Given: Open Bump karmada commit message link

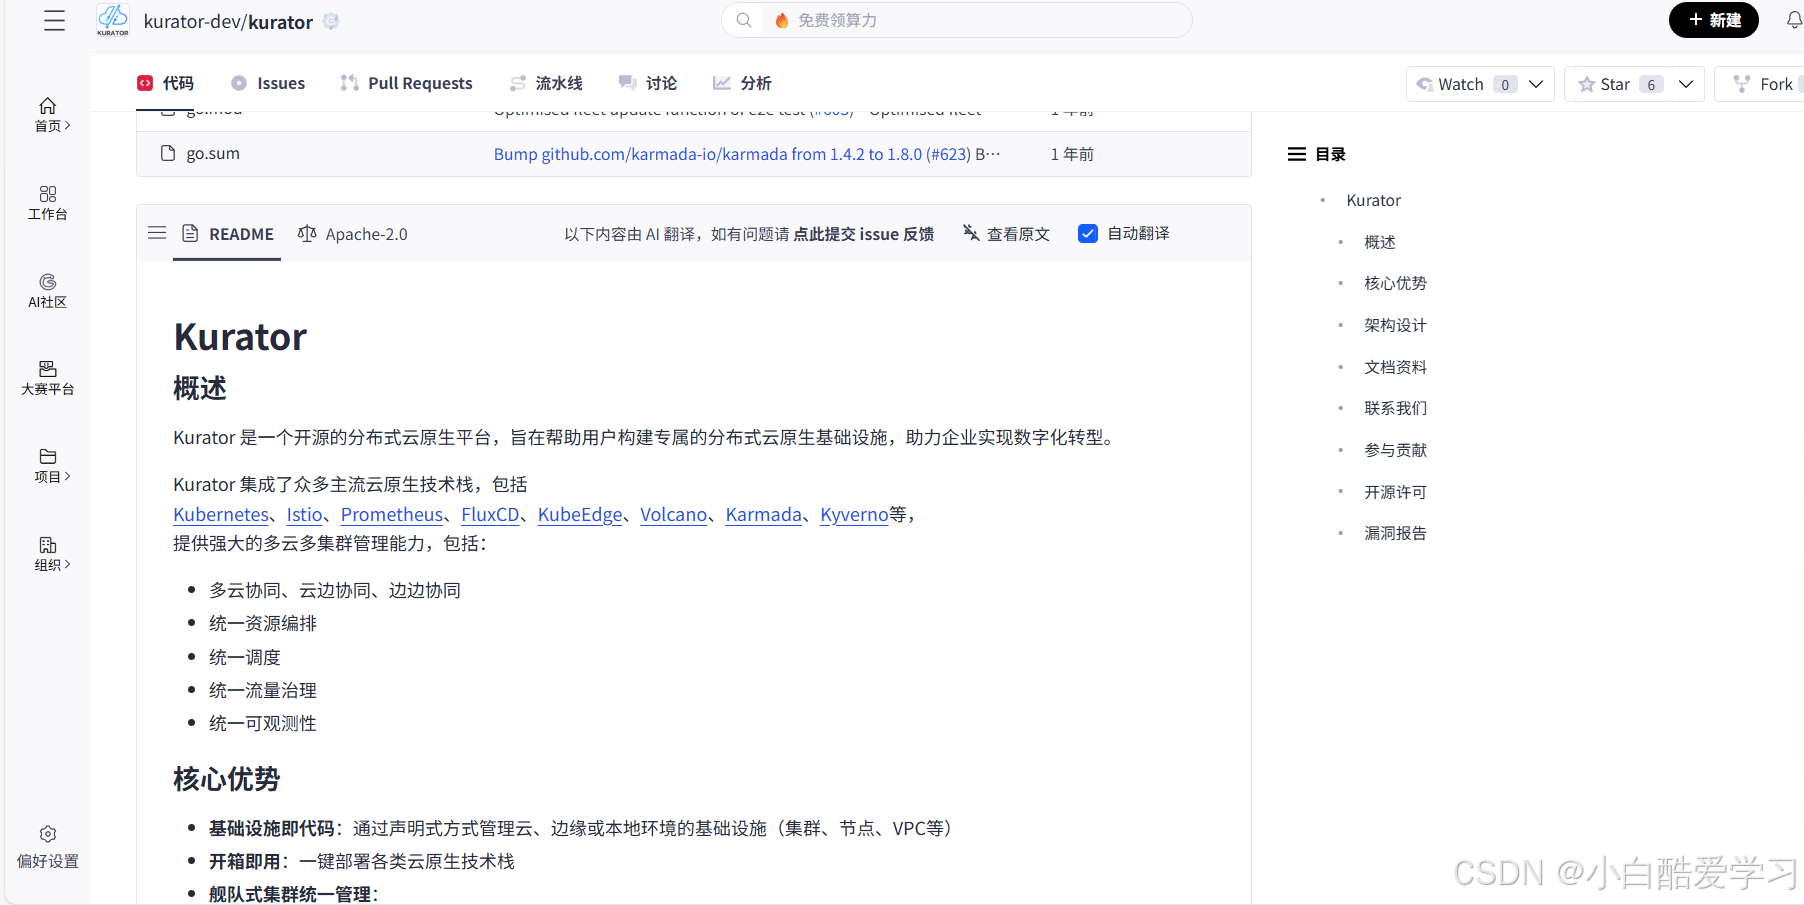Looking at the screenshot, I should tap(732, 154).
